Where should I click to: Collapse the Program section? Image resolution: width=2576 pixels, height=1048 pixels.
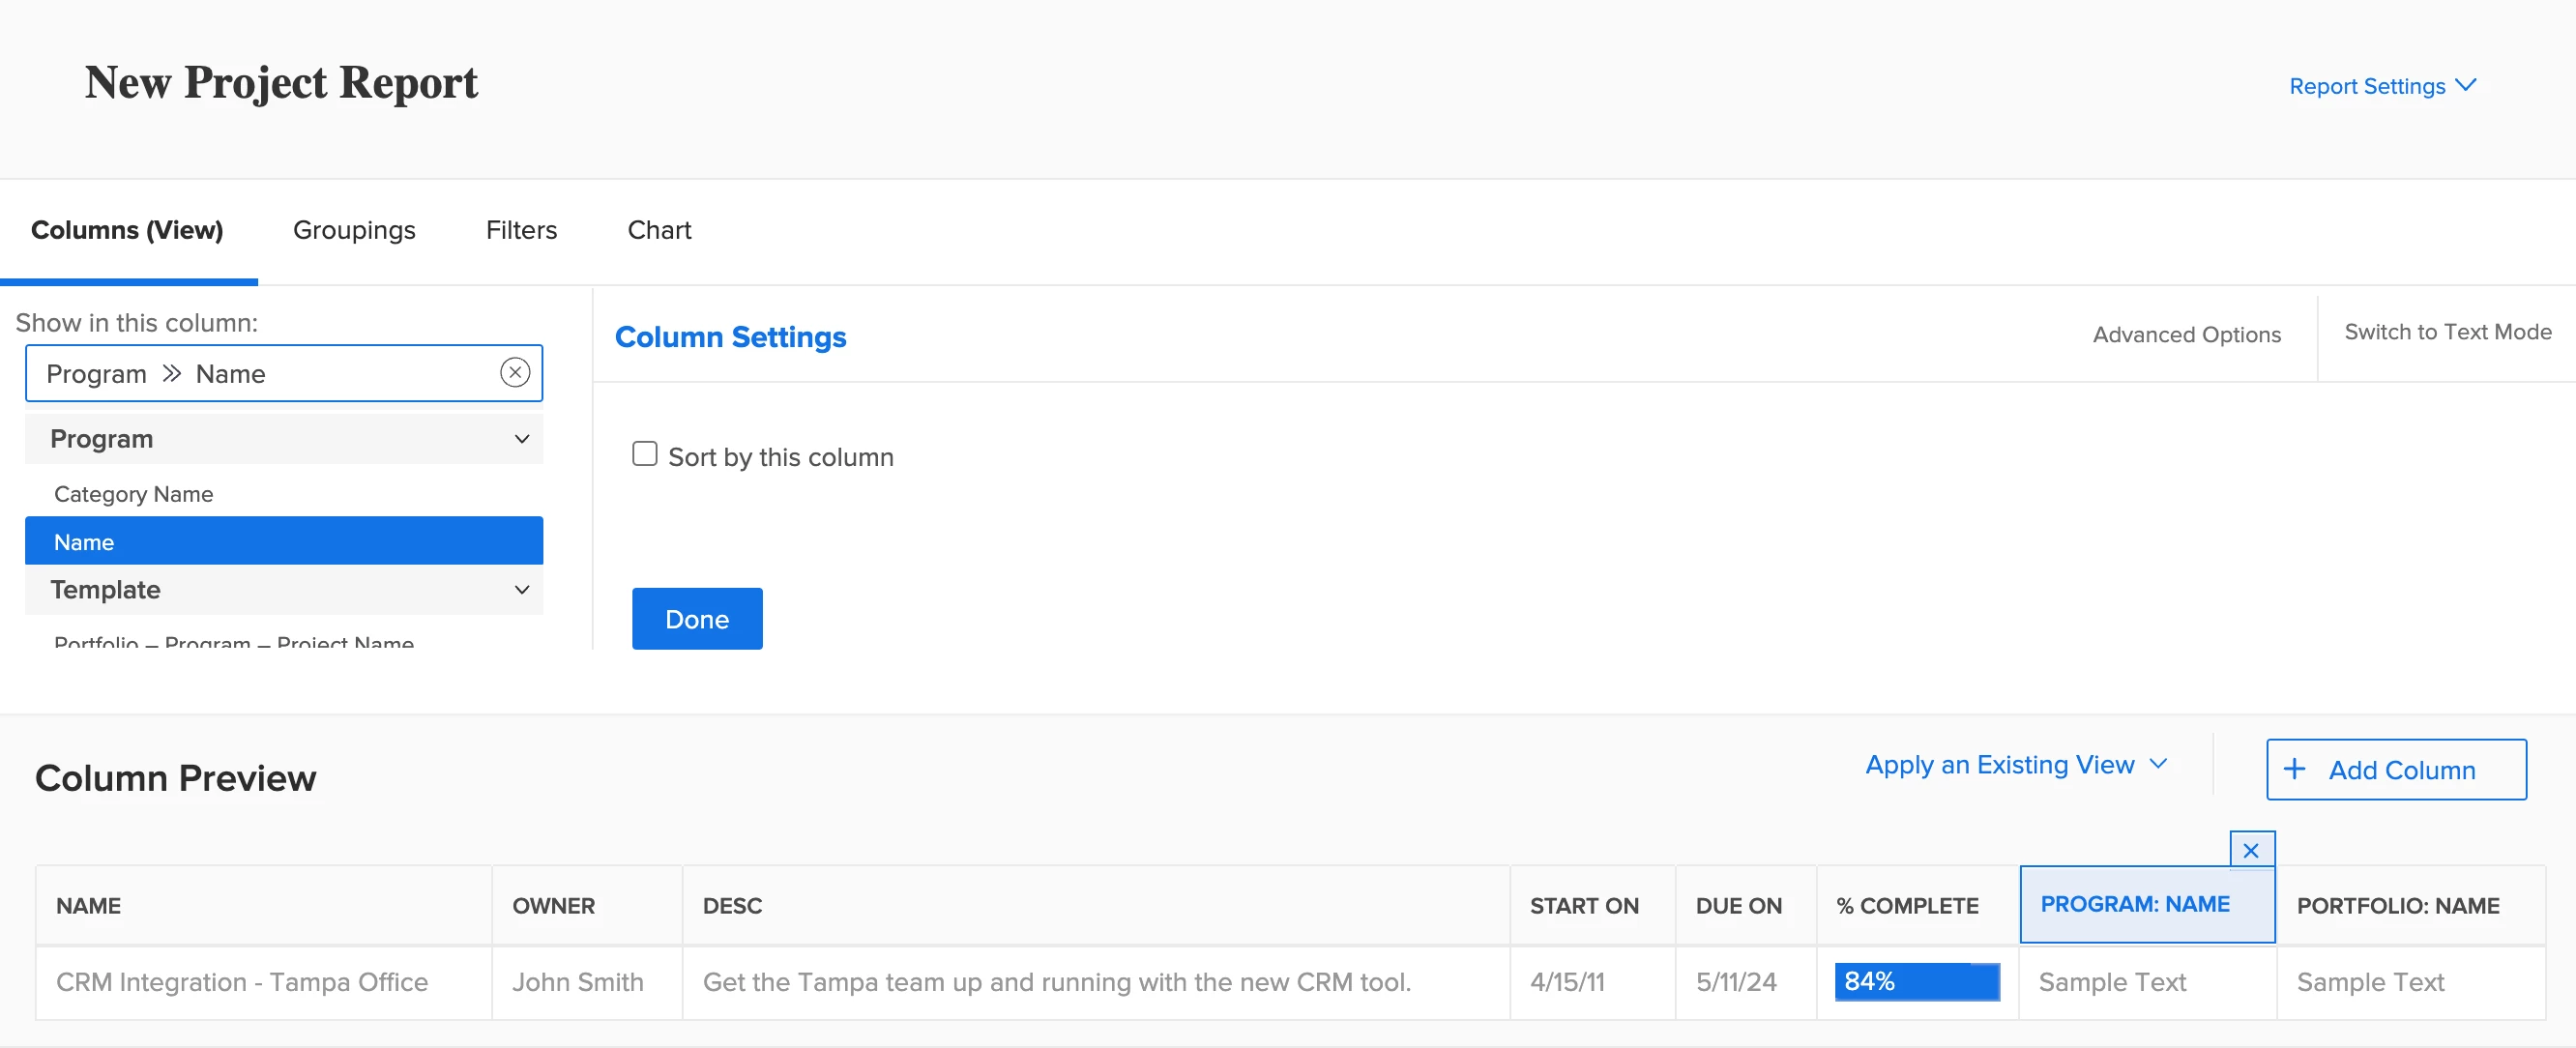[x=521, y=439]
